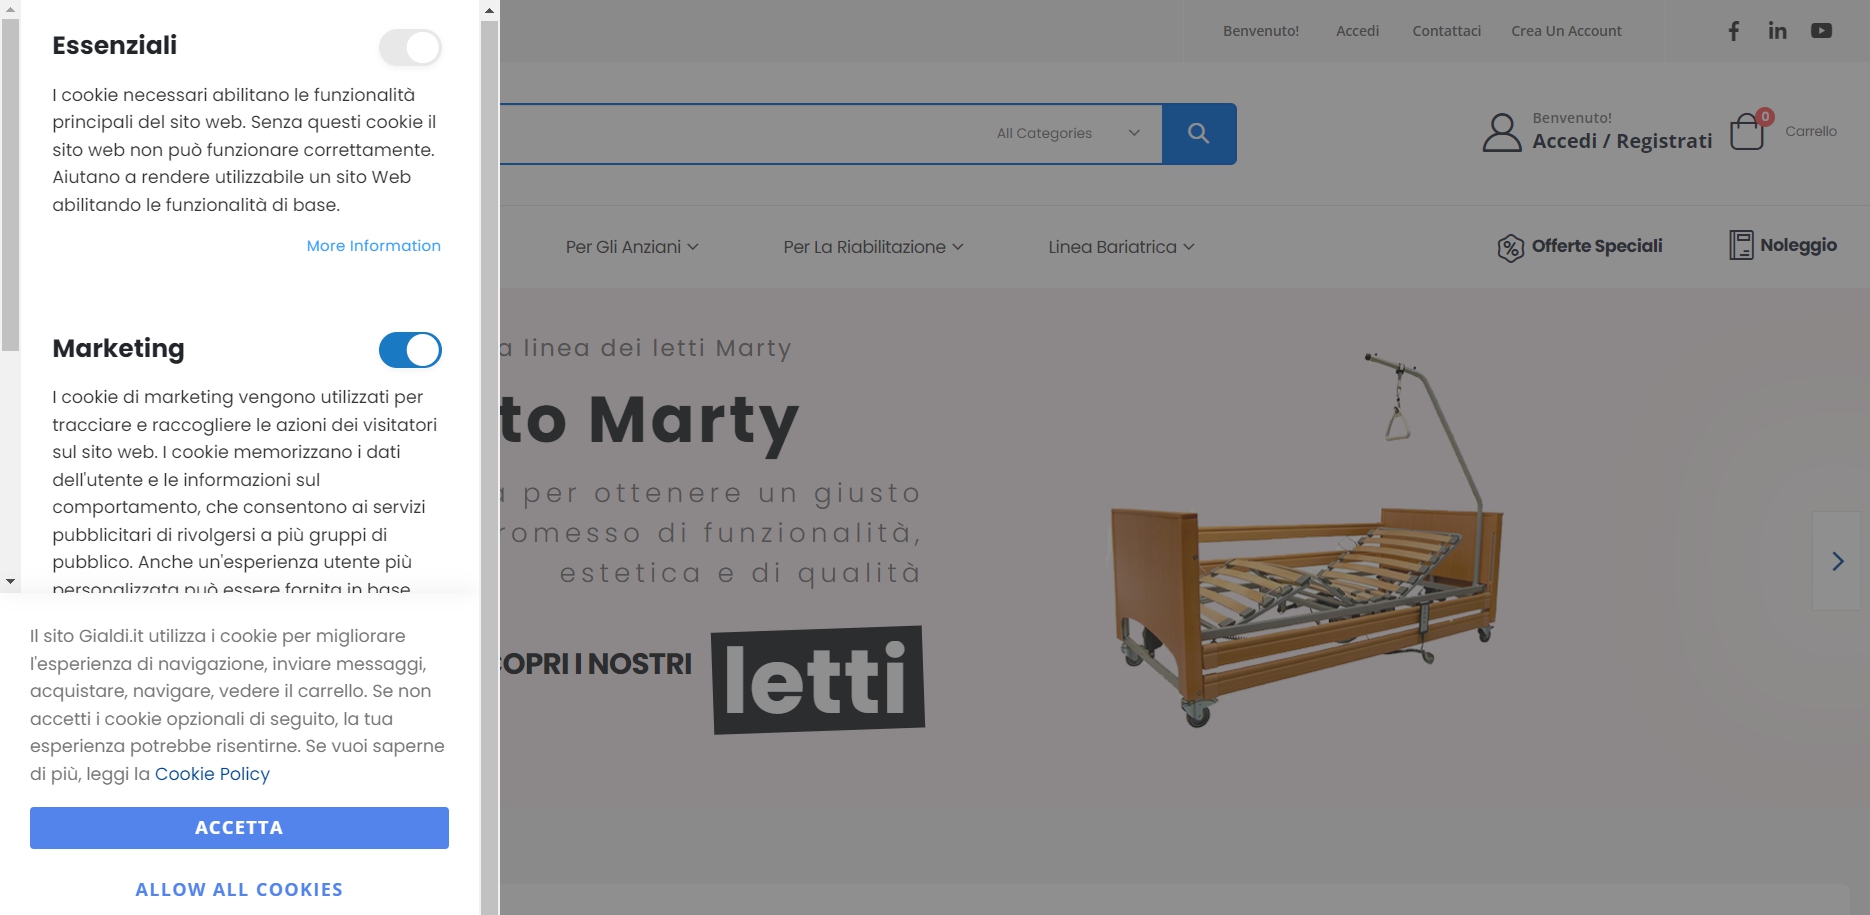Click the Noleggio document icon
Image resolution: width=1870 pixels, height=915 pixels.
pyautogui.click(x=1741, y=245)
